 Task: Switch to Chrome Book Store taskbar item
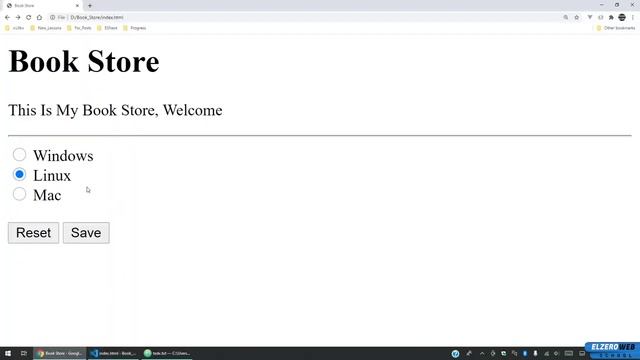coord(60,353)
